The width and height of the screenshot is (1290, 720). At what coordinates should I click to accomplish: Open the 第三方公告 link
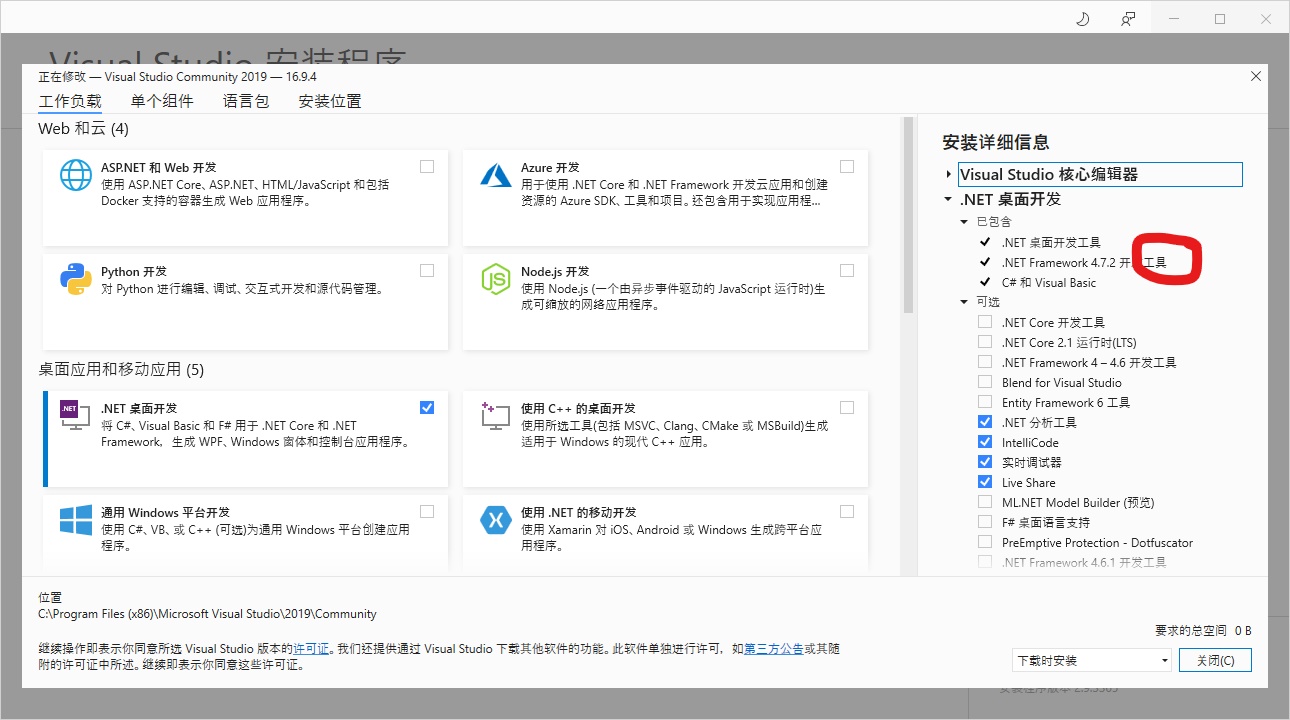(773, 649)
